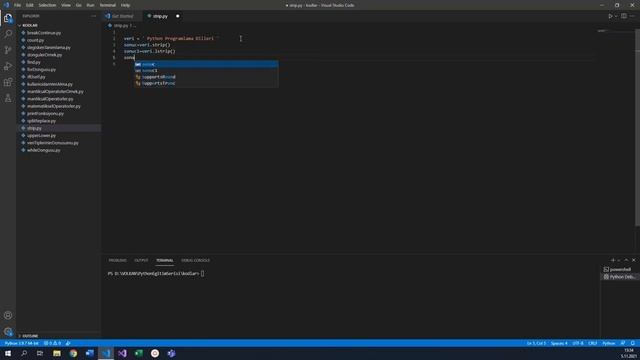This screenshot has width=640, height=360.
Task: Open the Testing flask icon view
Action: tap(8, 98)
